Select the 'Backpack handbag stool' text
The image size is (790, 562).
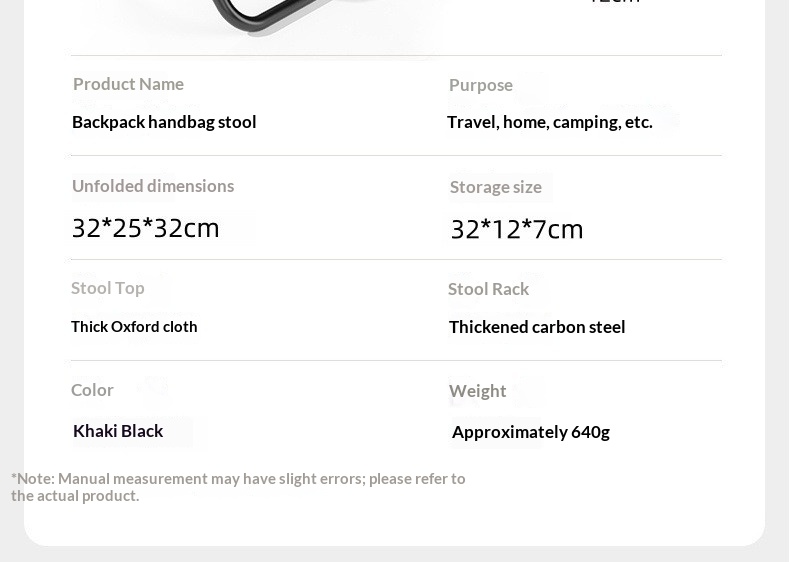(x=164, y=122)
